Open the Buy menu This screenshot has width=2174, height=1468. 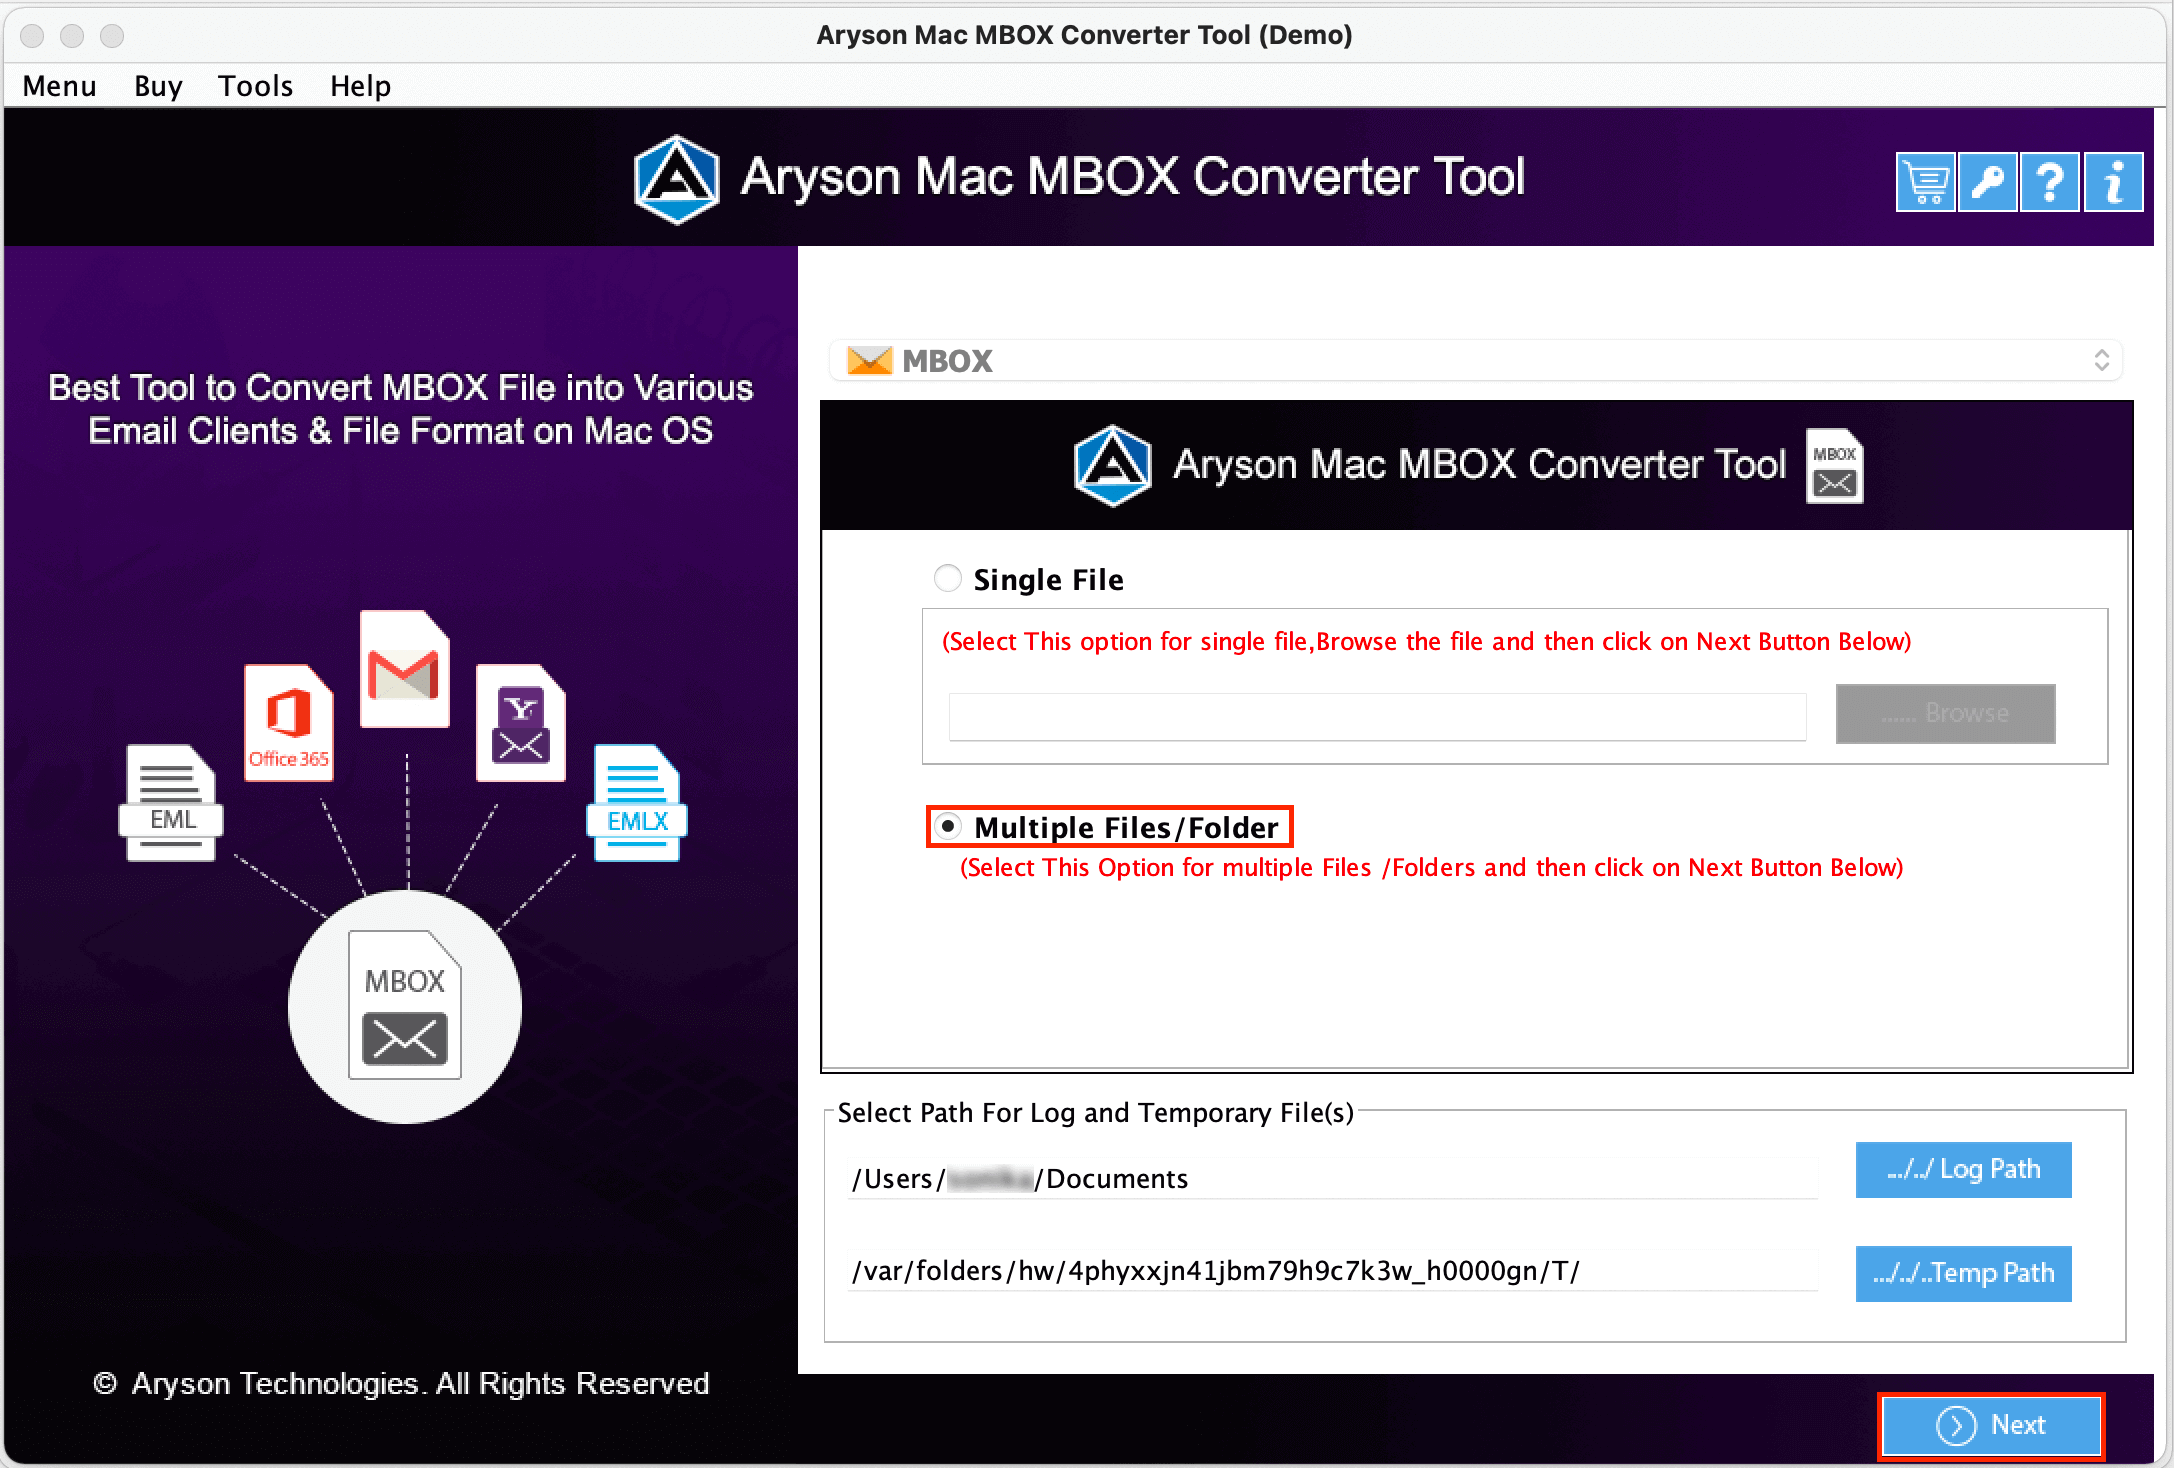tap(158, 86)
